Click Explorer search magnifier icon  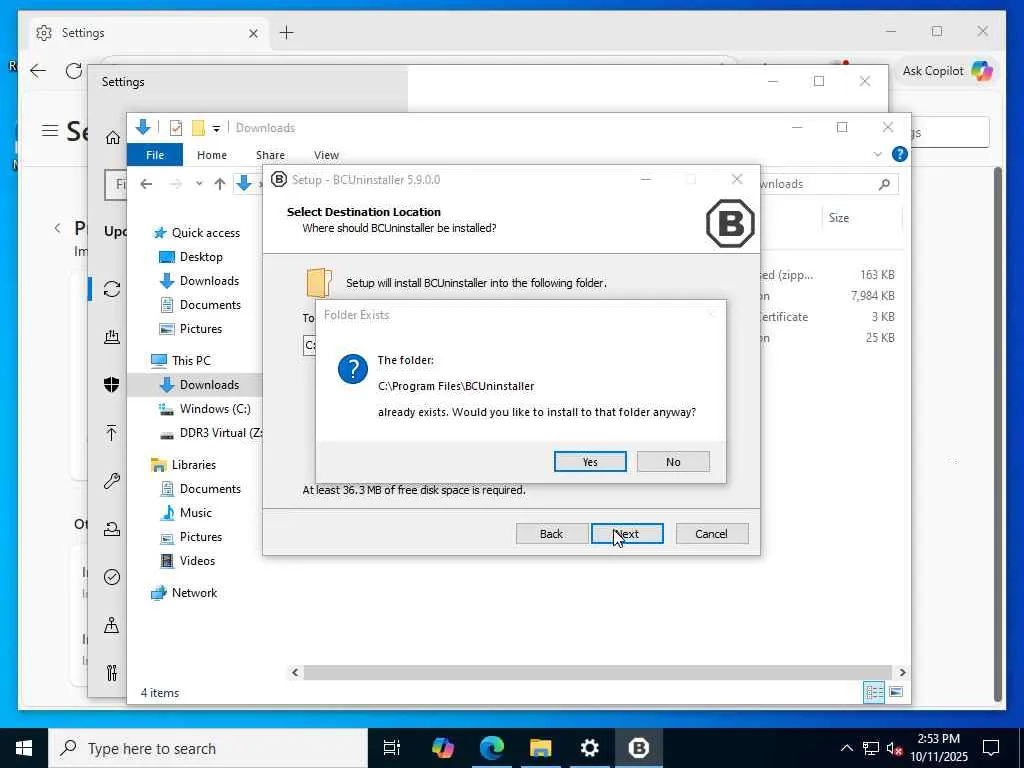pos(884,184)
